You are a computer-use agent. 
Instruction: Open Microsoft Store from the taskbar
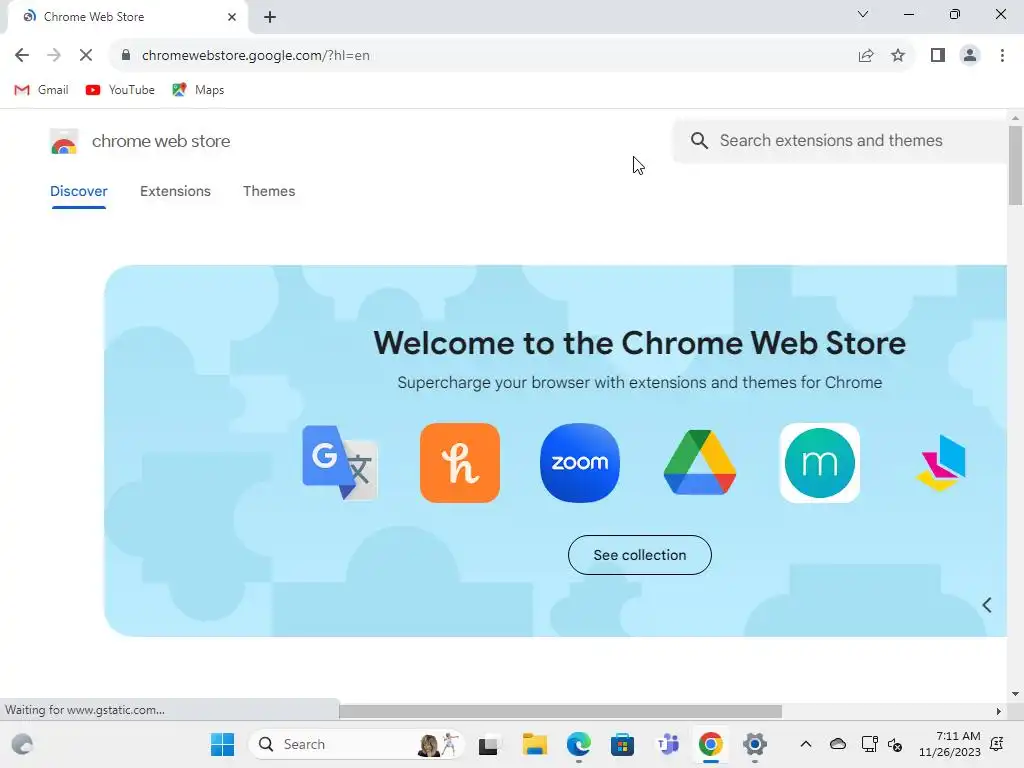[622, 744]
